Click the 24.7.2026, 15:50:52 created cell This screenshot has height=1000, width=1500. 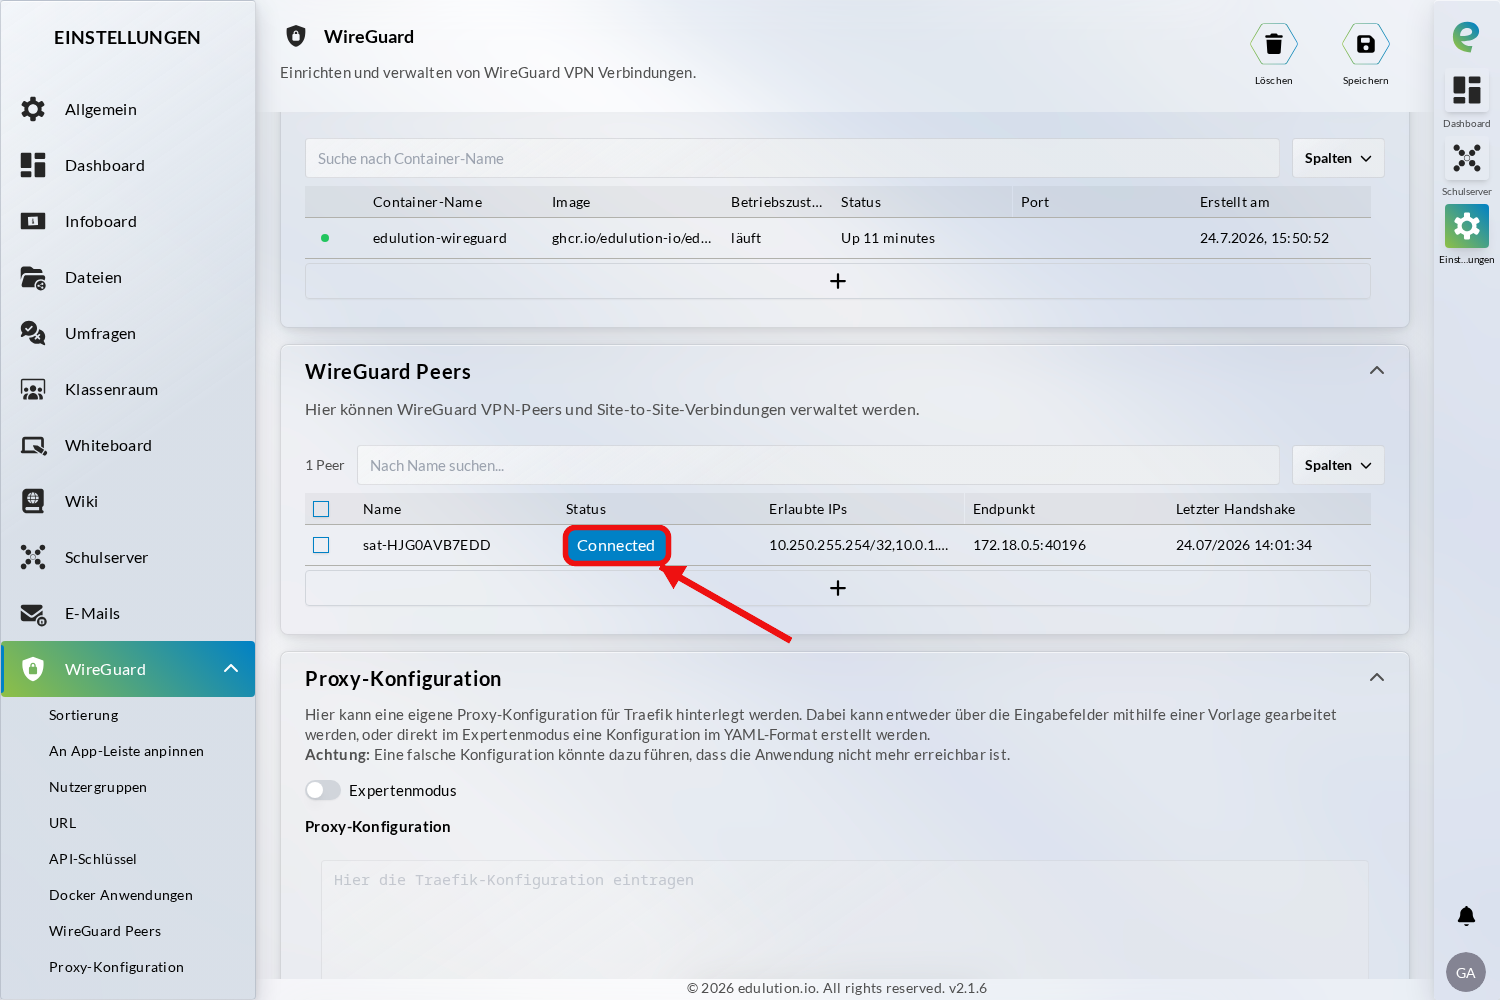(x=1265, y=238)
